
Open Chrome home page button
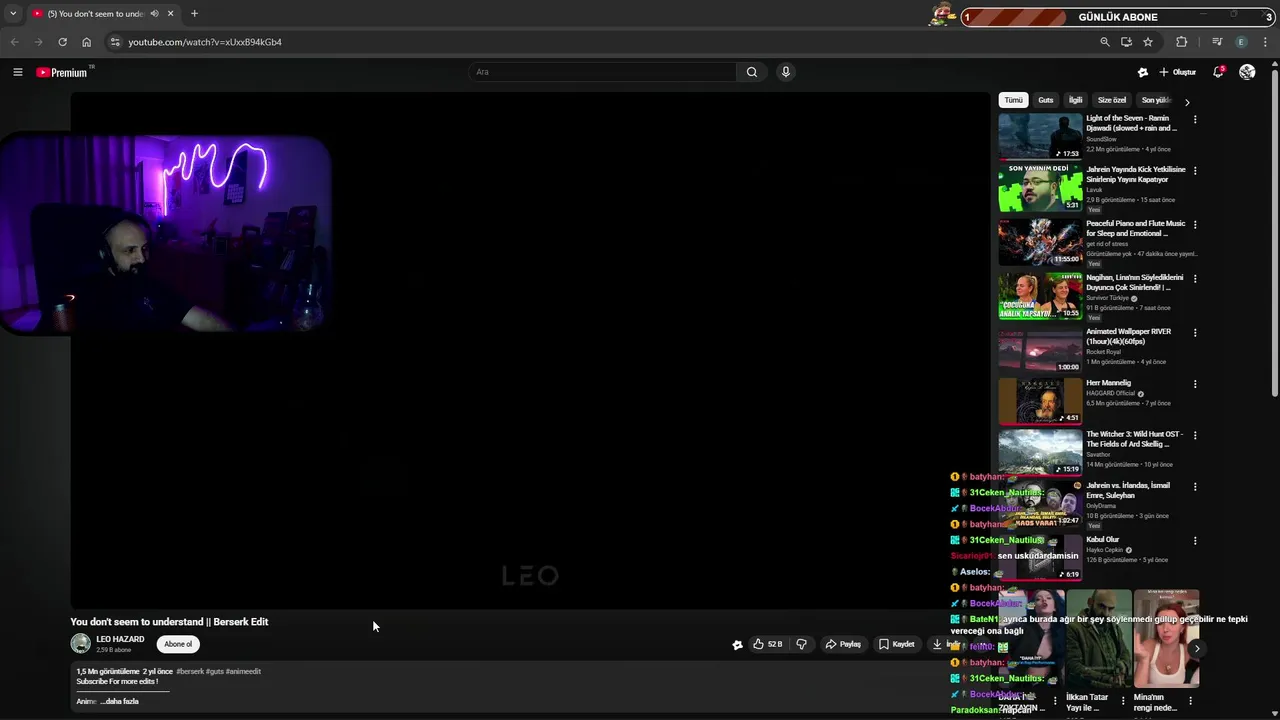point(86,42)
